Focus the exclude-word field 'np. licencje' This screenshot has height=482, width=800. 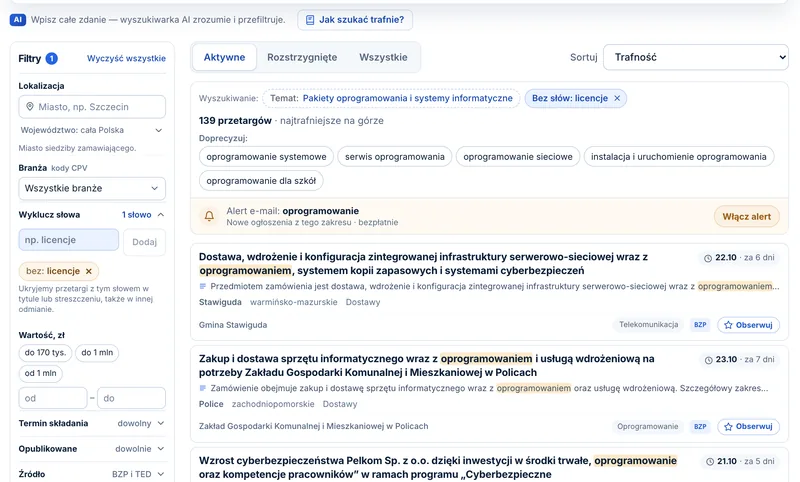tap(69, 240)
